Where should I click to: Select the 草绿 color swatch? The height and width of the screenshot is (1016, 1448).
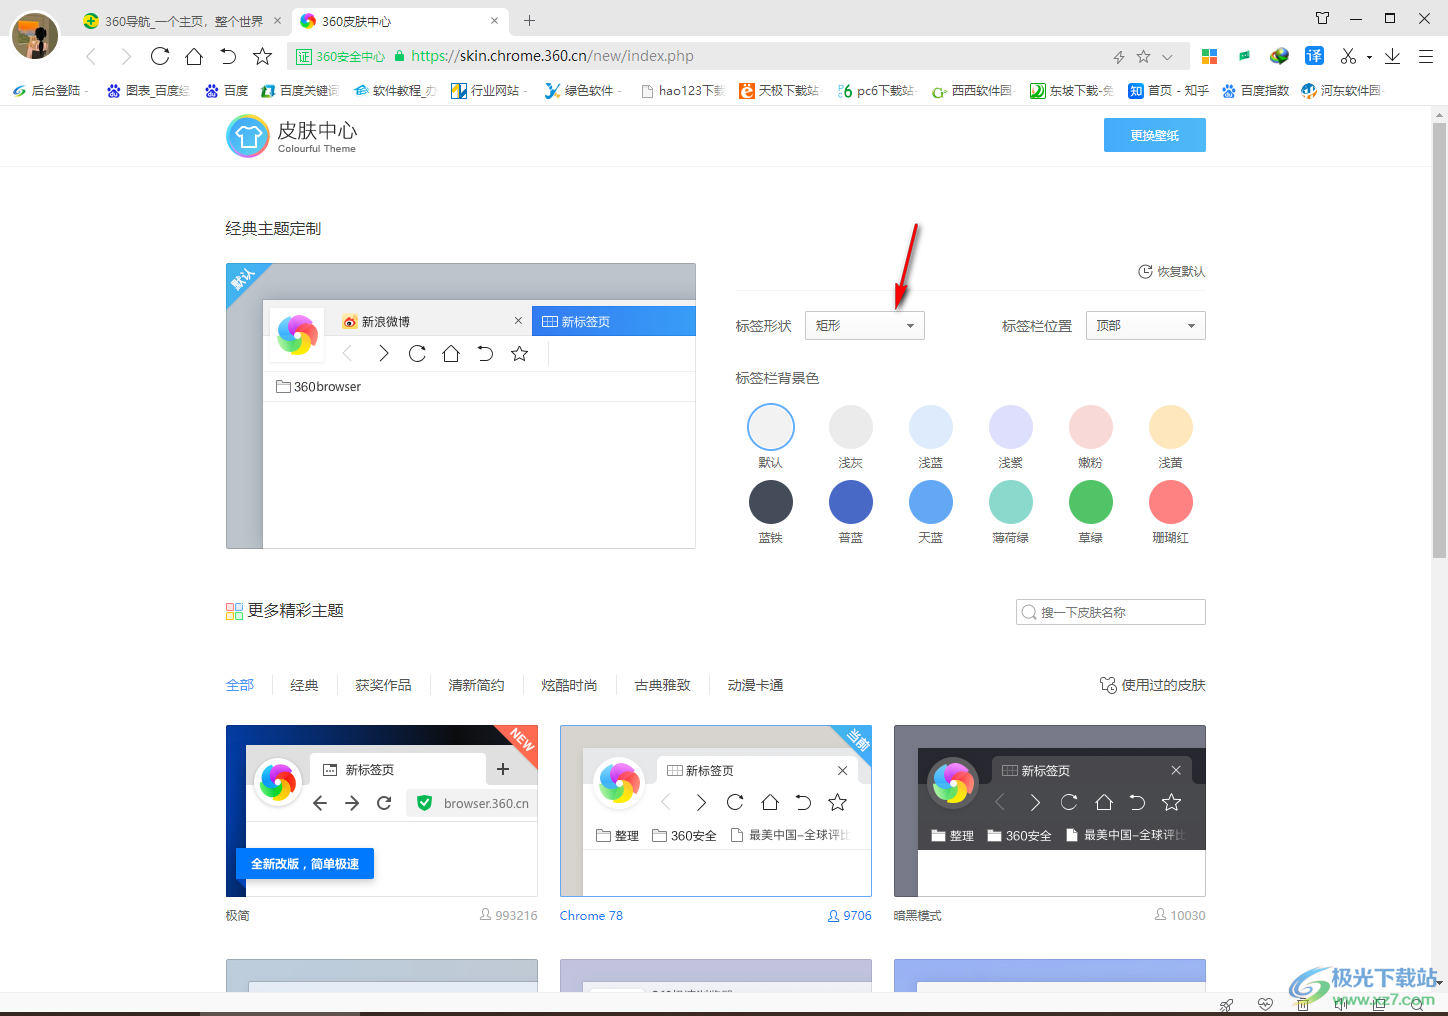1090,502
